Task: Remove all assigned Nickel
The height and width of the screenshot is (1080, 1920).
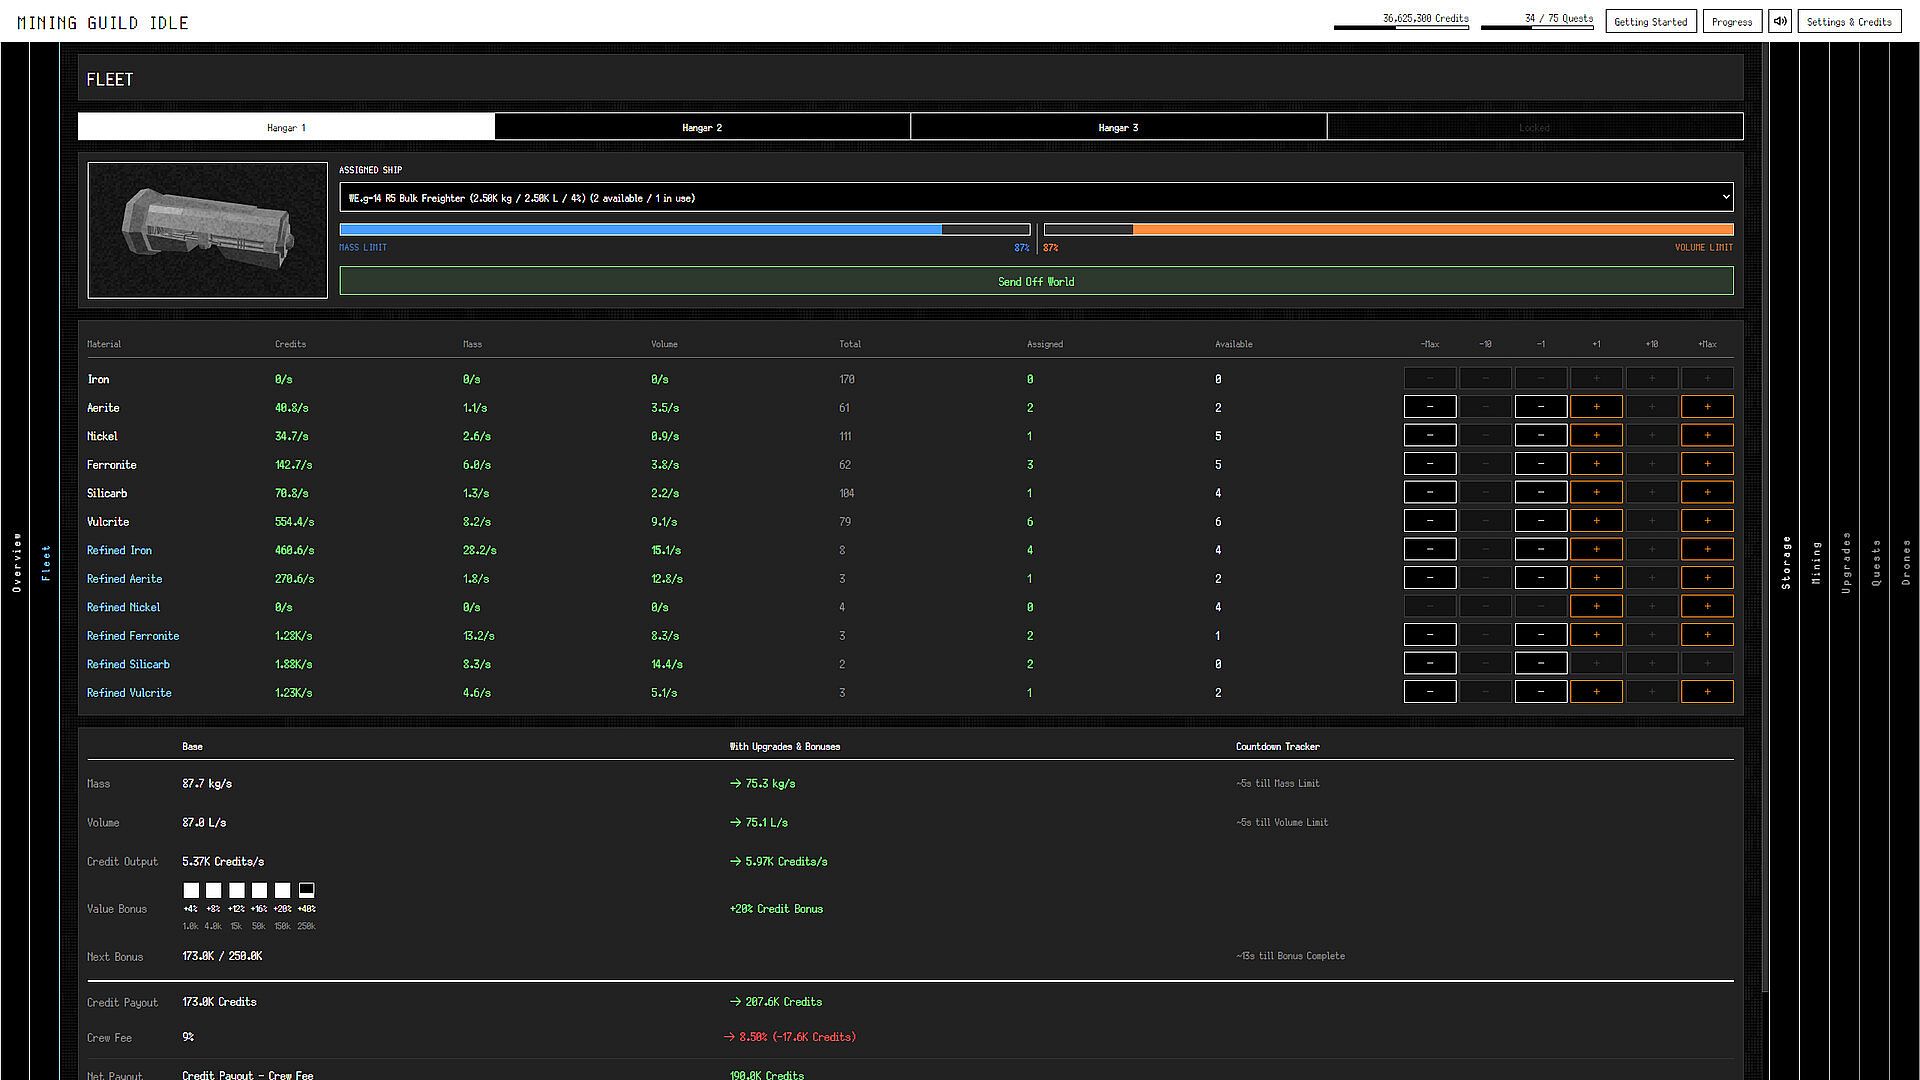Action: coord(1430,436)
